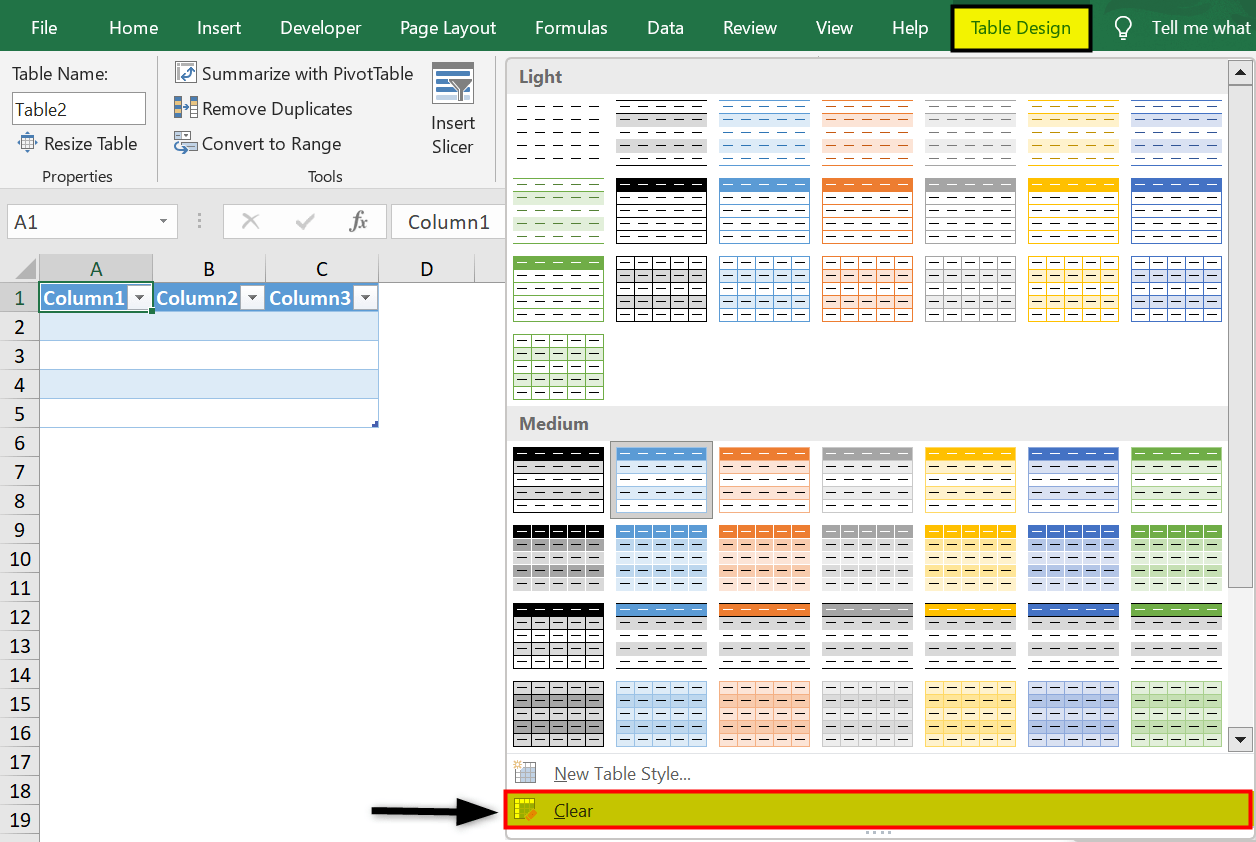This screenshot has width=1256, height=842.
Task: Click the Resize Table command
Action: pyautogui.click(x=88, y=143)
